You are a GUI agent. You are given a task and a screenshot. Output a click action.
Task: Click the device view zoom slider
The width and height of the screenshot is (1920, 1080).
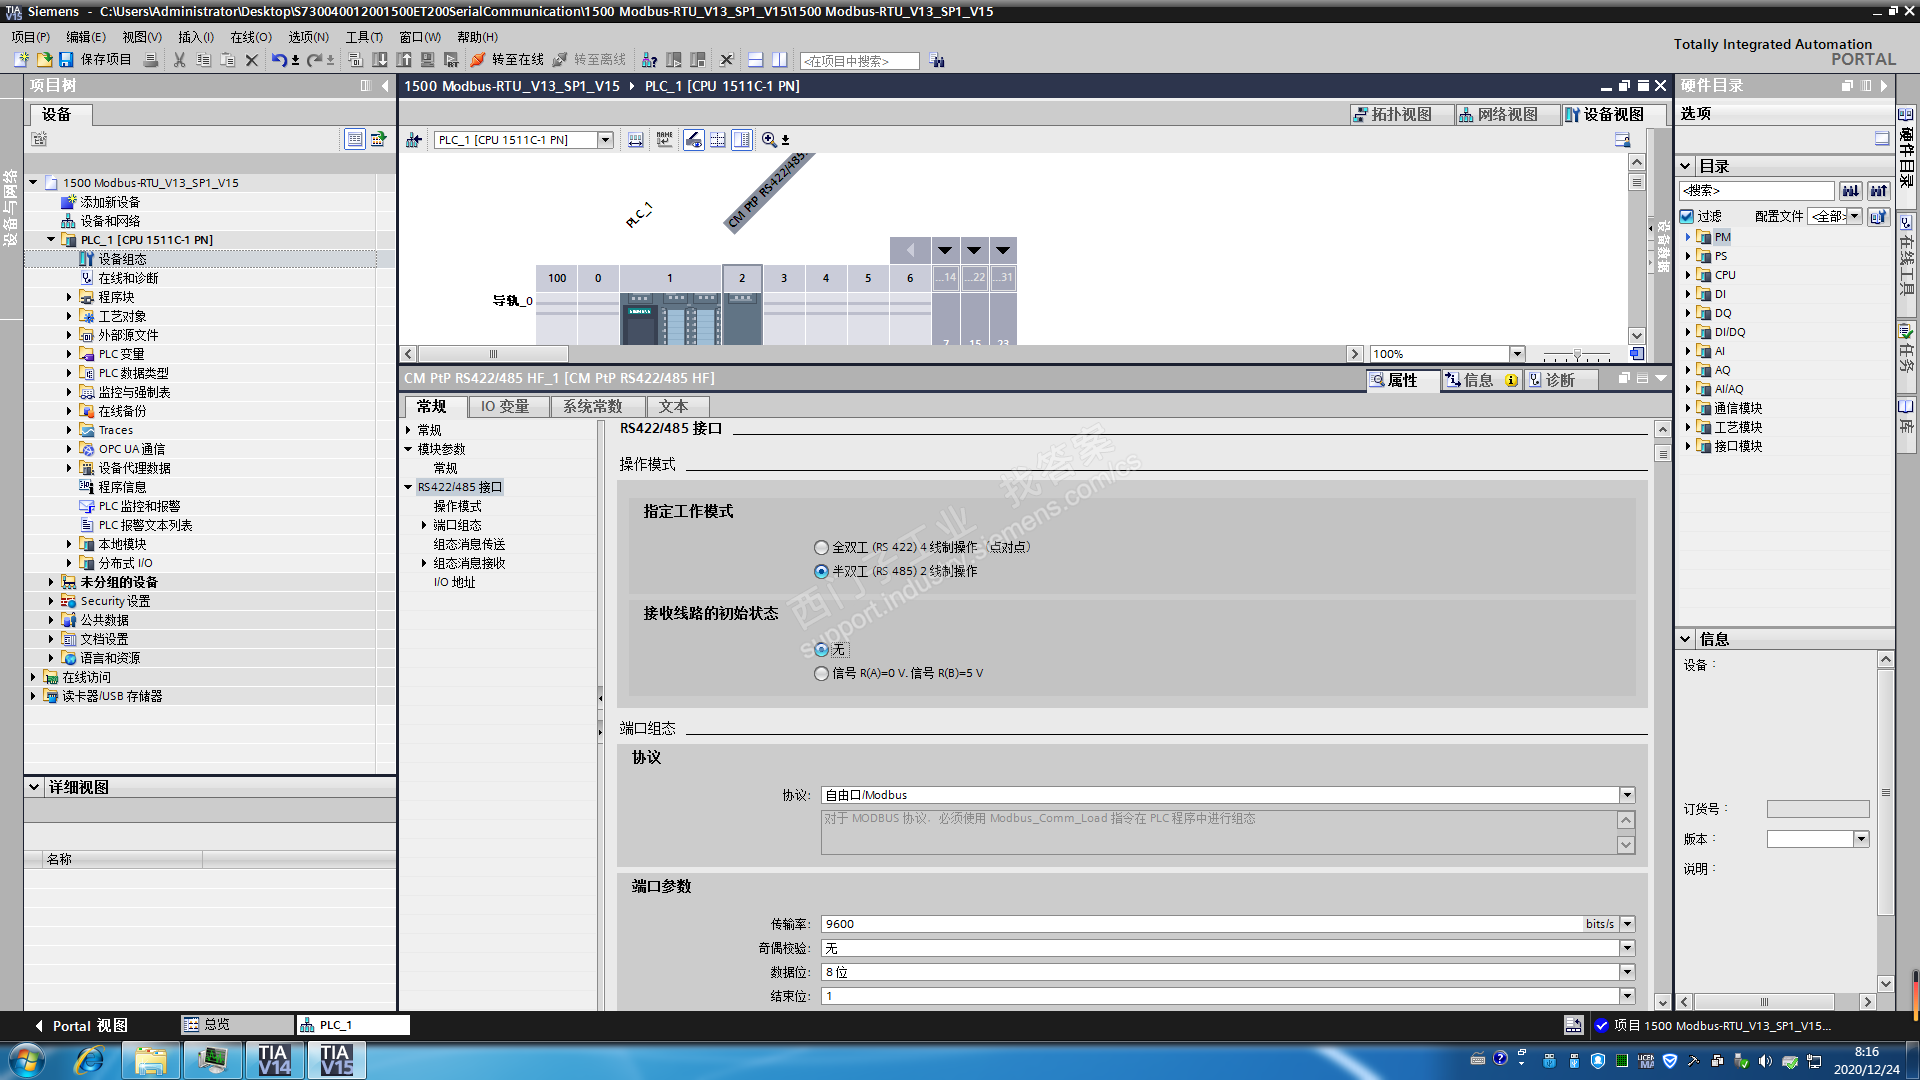pos(1577,355)
